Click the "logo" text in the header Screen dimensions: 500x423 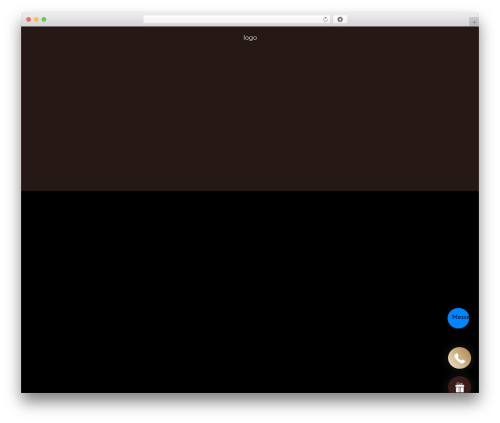pyautogui.click(x=250, y=38)
